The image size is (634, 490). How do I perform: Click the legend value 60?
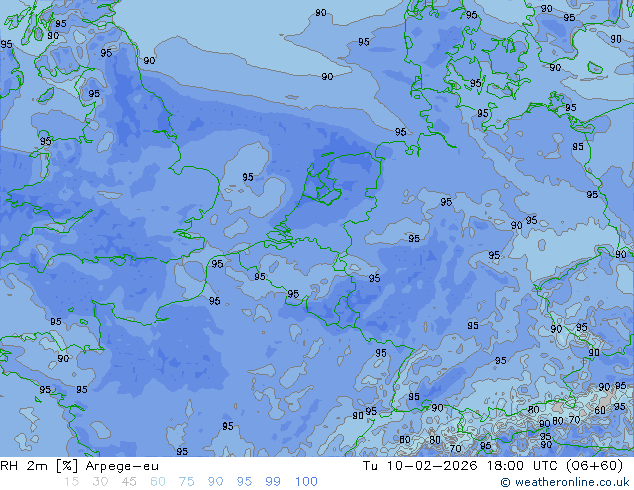click(x=158, y=482)
